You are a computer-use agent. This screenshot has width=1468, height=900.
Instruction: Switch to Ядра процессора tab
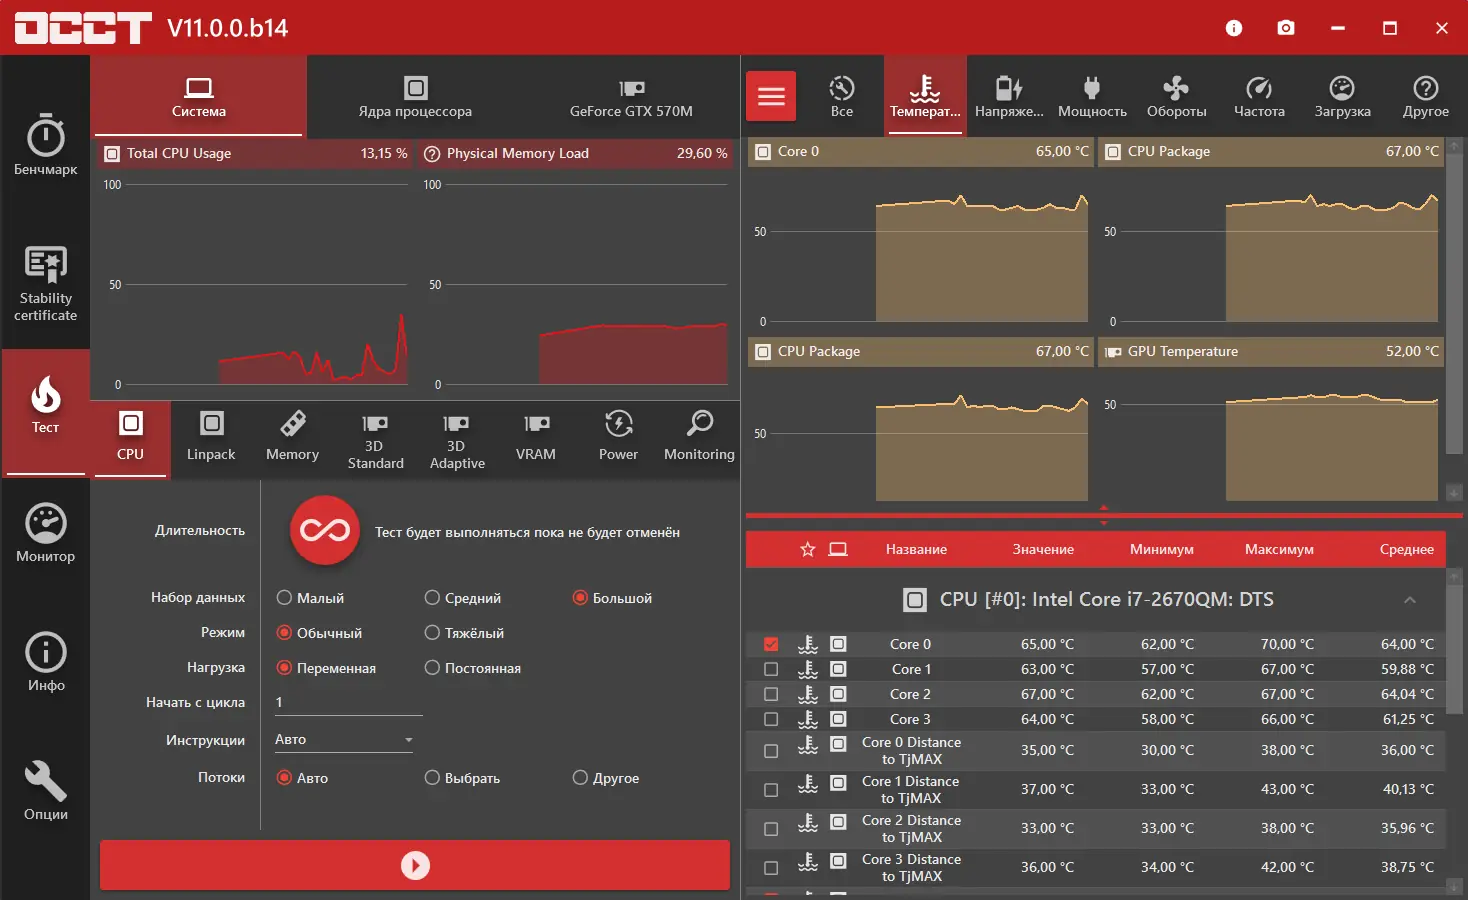click(x=415, y=96)
